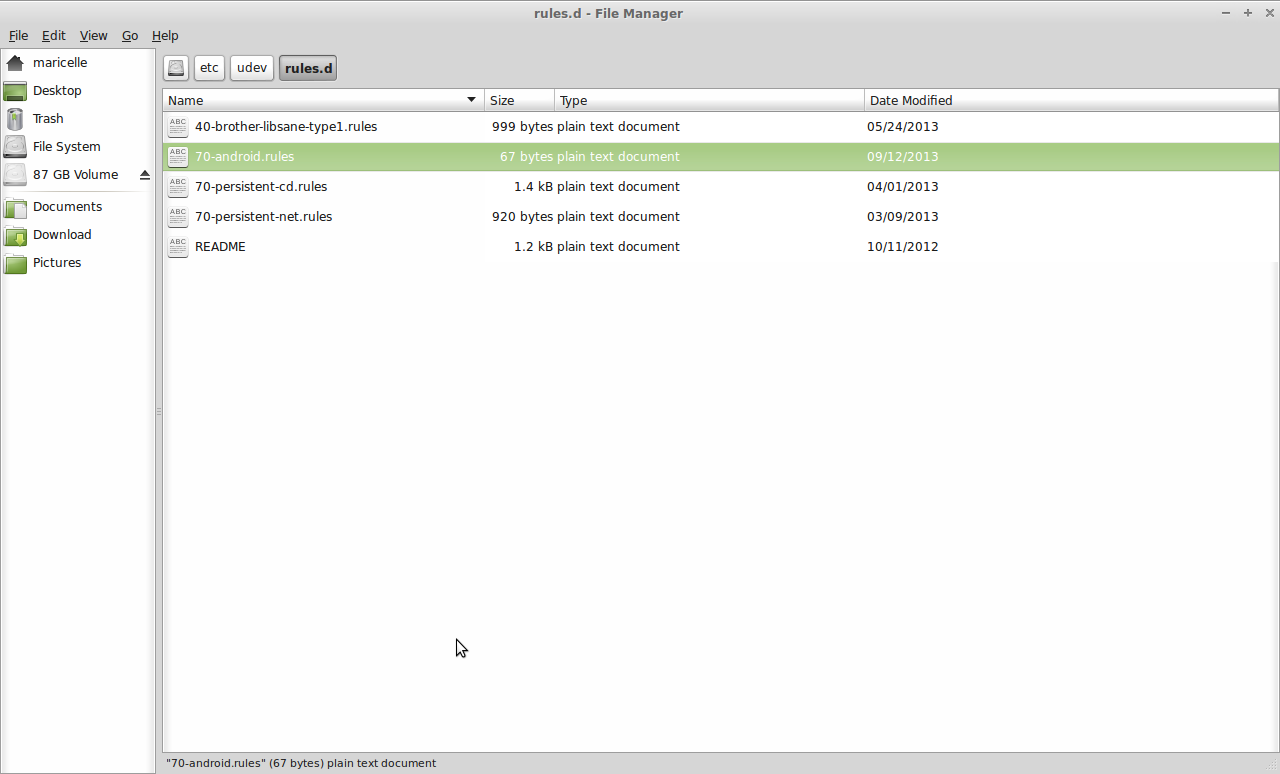Viewport: 1280px width, 774px height.
Task: Open the Pictures folder in sidebar
Action: tap(57, 262)
